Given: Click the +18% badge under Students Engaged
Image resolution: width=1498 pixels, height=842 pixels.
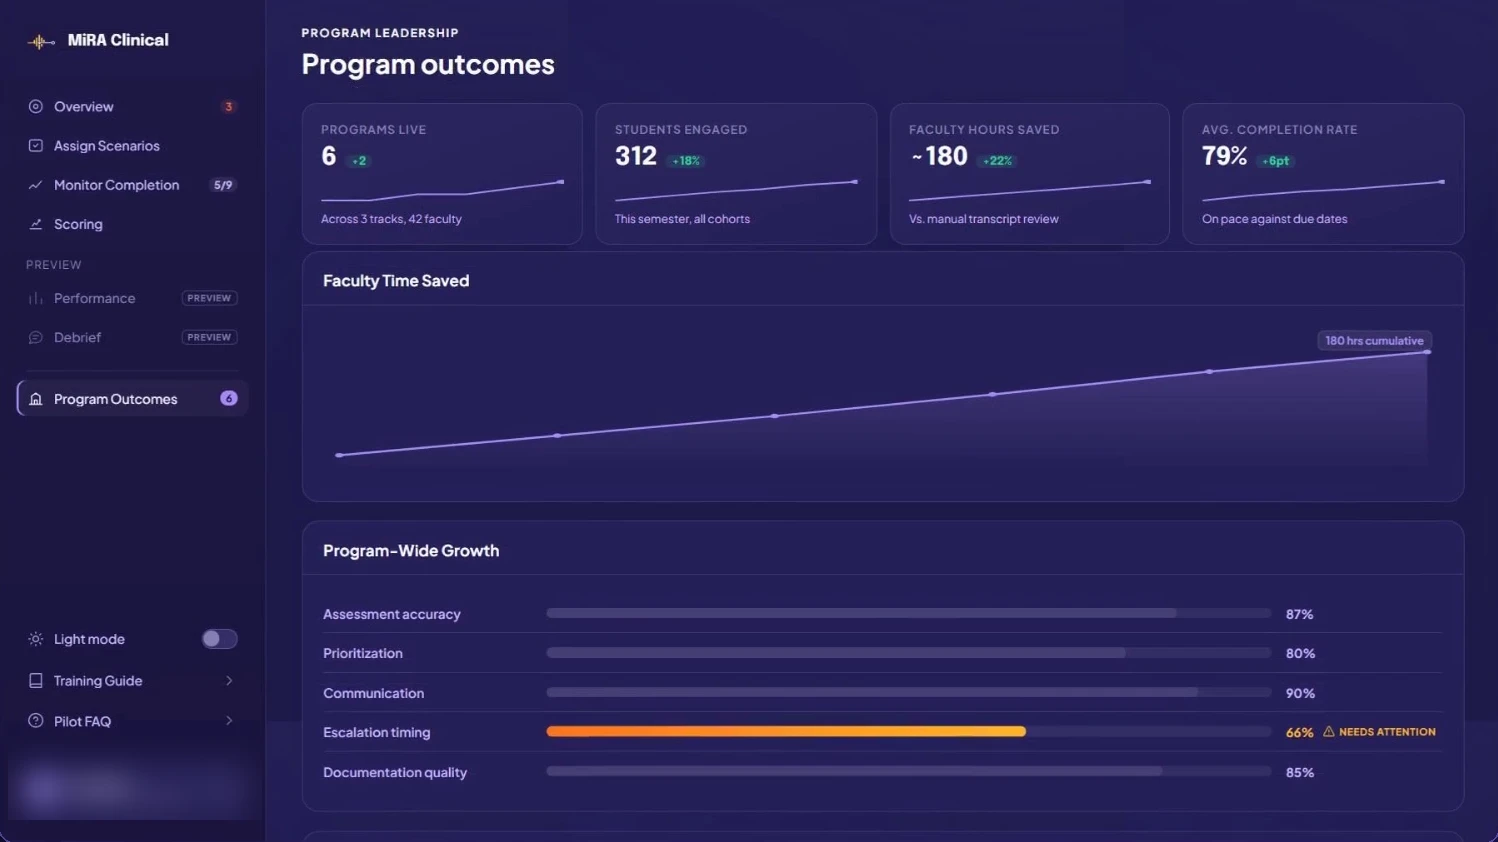Looking at the screenshot, I should coord(686,161).
